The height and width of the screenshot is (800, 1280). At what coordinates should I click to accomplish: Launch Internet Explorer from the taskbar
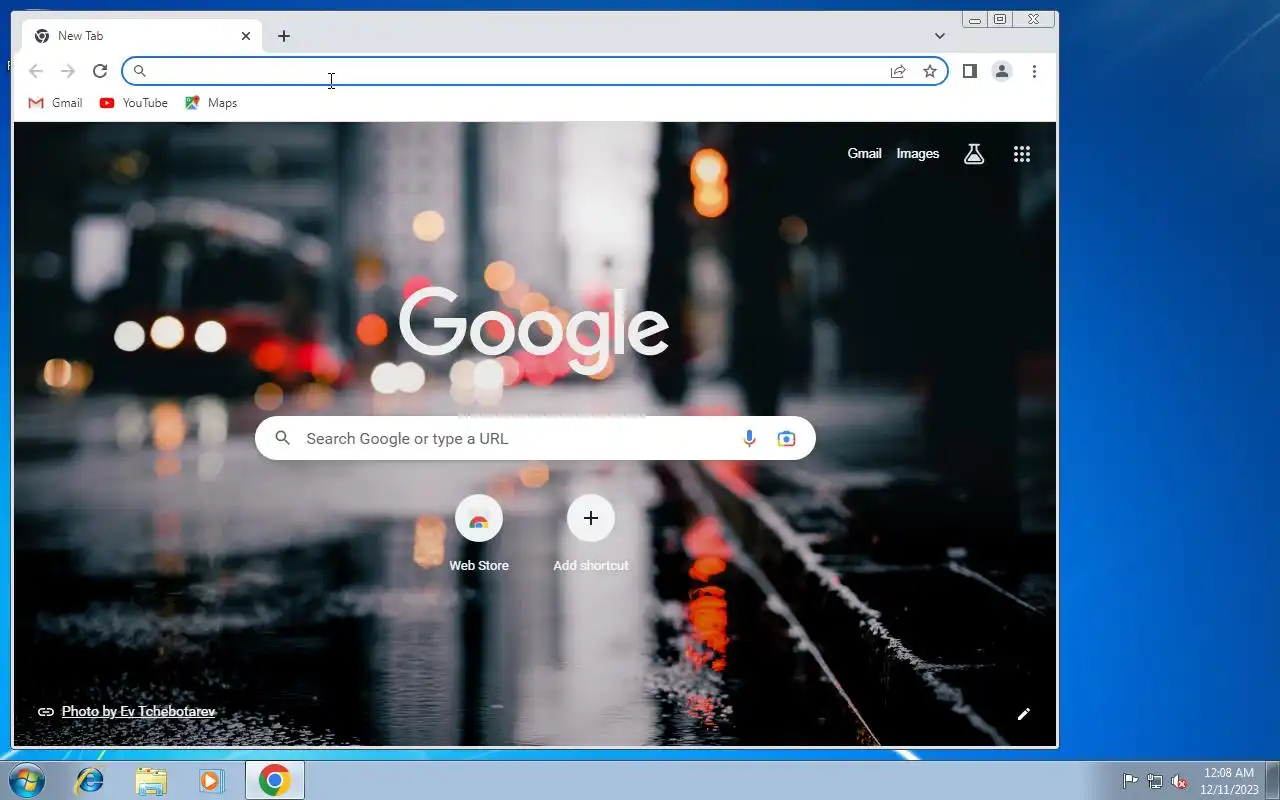(90, 780)
